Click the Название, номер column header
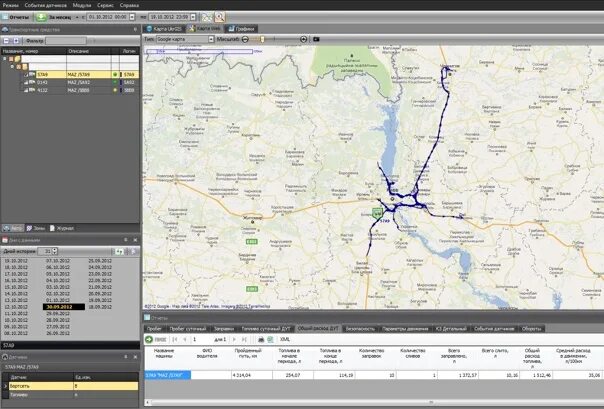 34,51
